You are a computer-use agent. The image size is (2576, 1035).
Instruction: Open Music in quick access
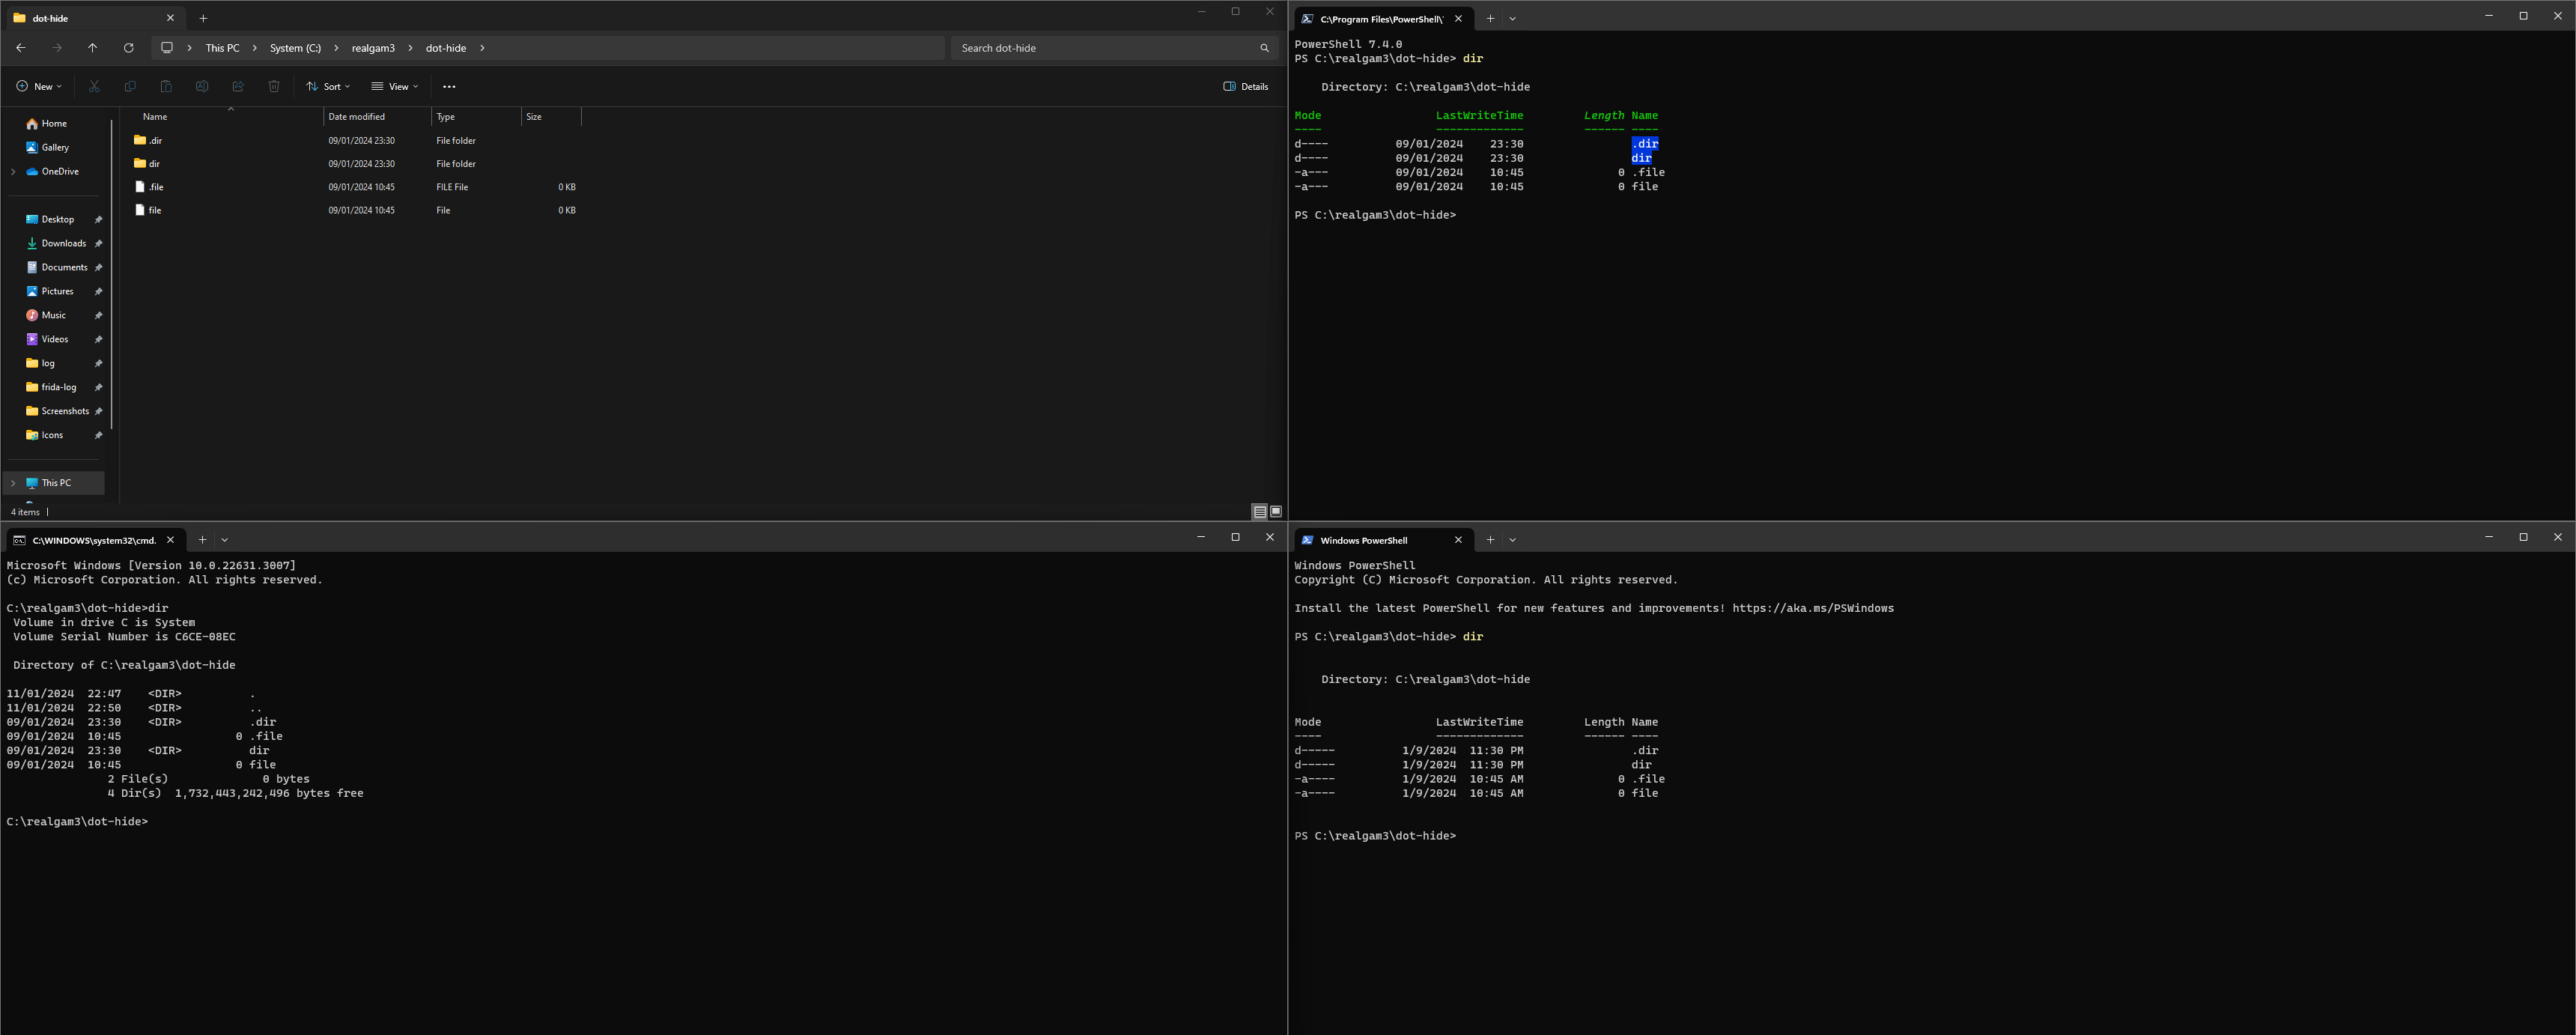point(53,316)
